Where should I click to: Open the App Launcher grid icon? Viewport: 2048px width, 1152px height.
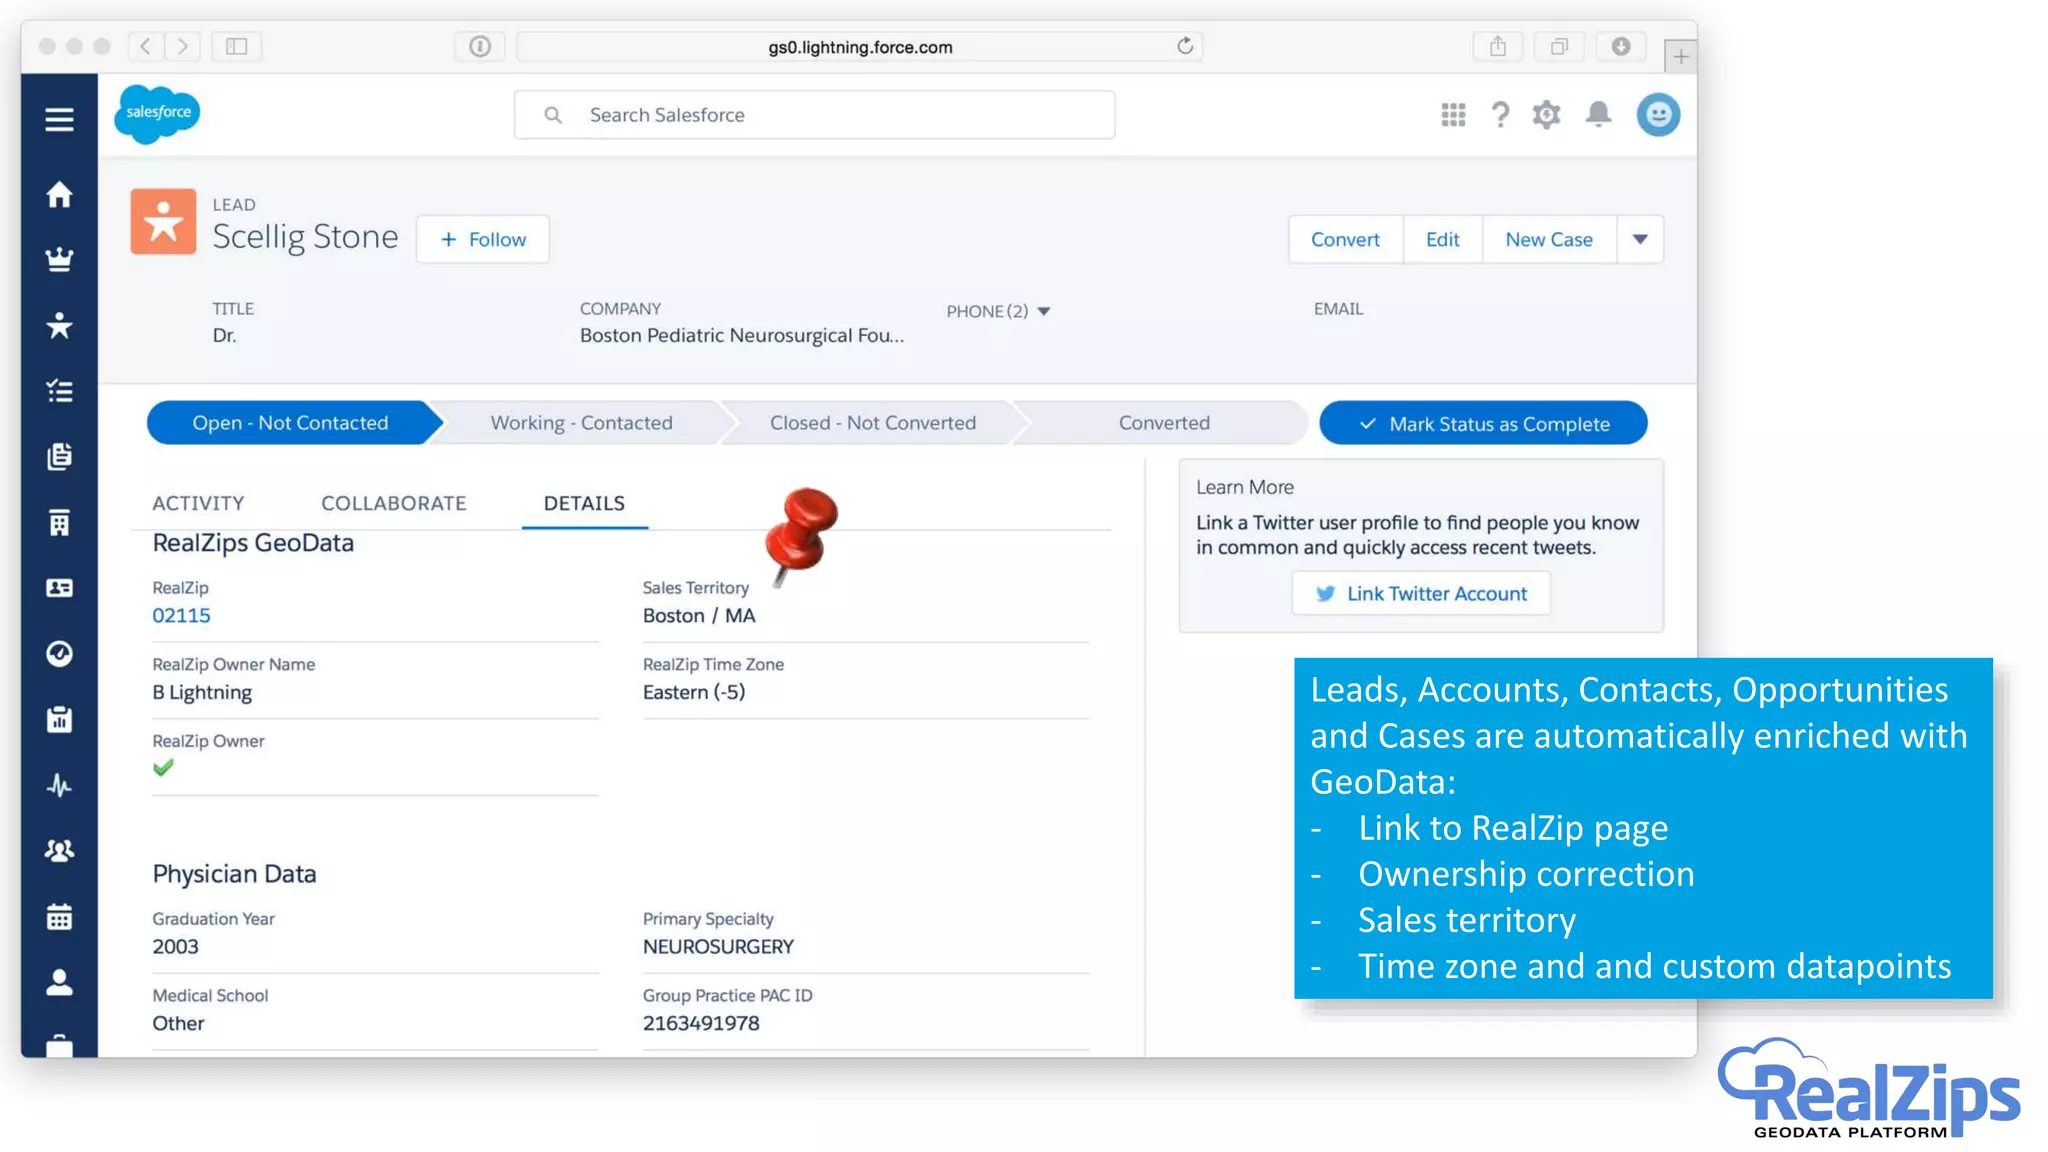(x=1453, y=115)
